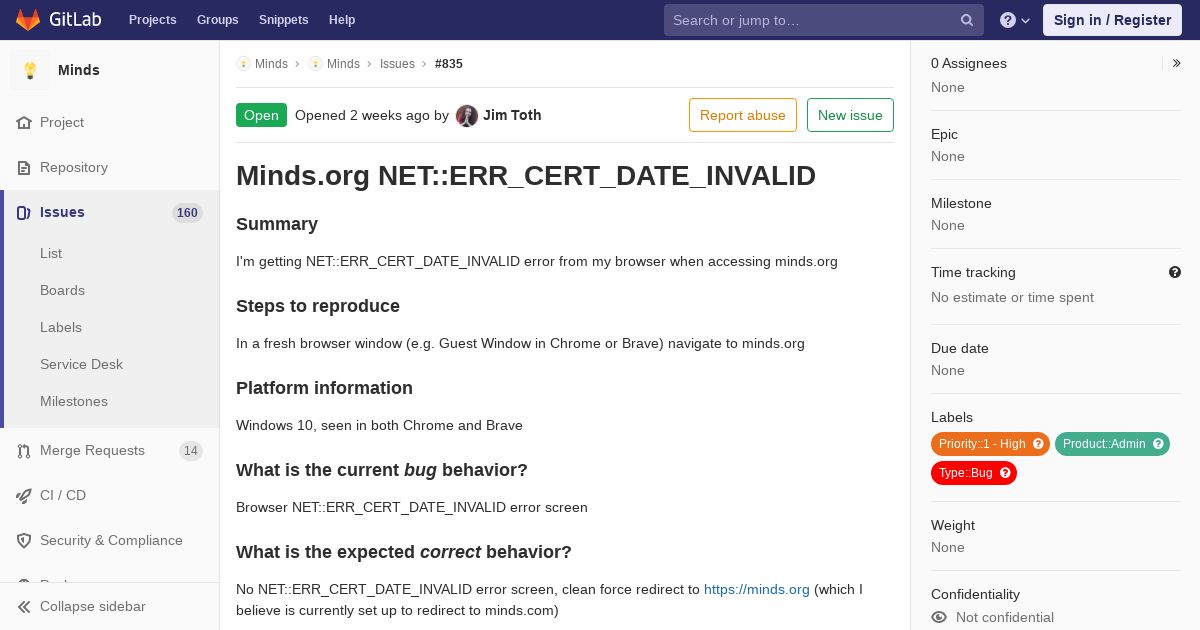Click the Issues breadcrumb link
The image size is (1200, 630).
(x=397, y=64)
